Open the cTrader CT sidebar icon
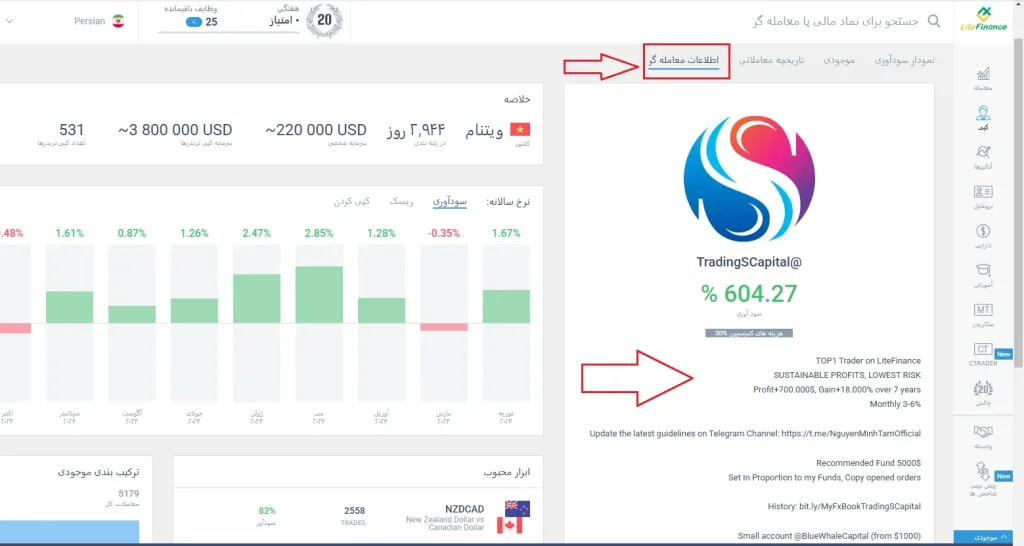 pos(982,353)
